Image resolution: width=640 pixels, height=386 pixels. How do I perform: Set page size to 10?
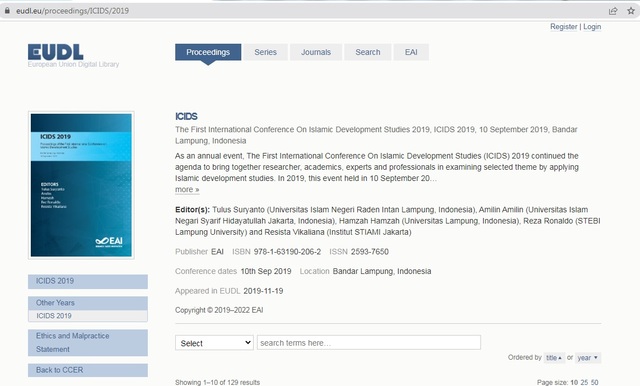[x=574, y=382]
